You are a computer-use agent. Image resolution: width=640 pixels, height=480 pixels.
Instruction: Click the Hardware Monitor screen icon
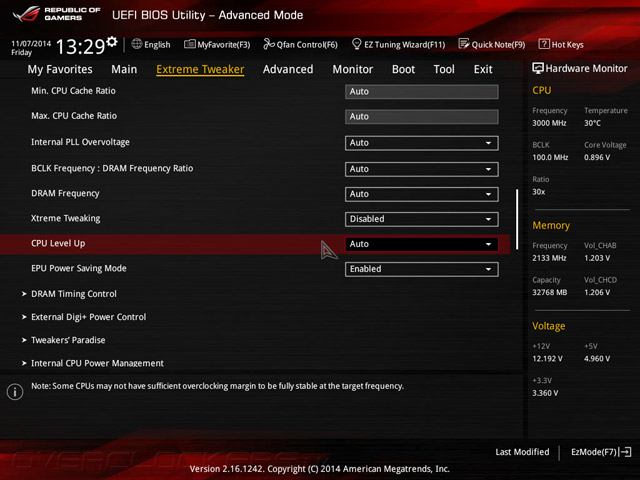click(x=538, y=68)
